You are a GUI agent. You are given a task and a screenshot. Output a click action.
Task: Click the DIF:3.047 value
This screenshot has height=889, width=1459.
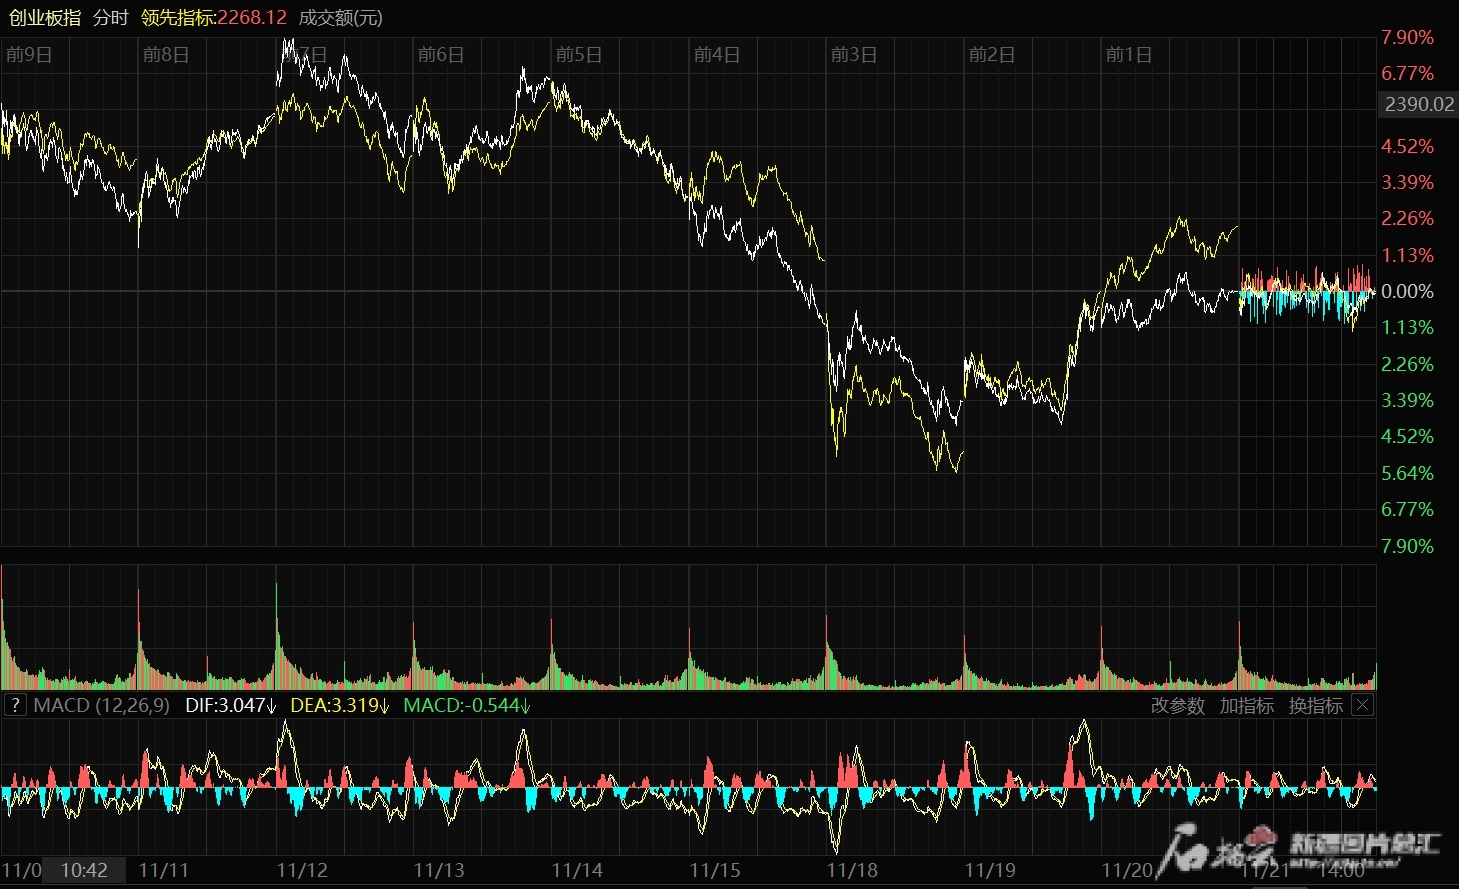coord(232,705)
